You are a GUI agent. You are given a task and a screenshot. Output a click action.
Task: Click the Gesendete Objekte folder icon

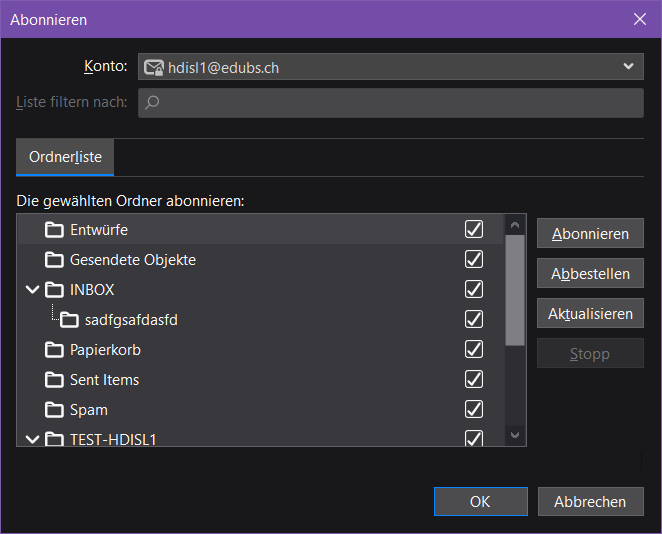54,260
